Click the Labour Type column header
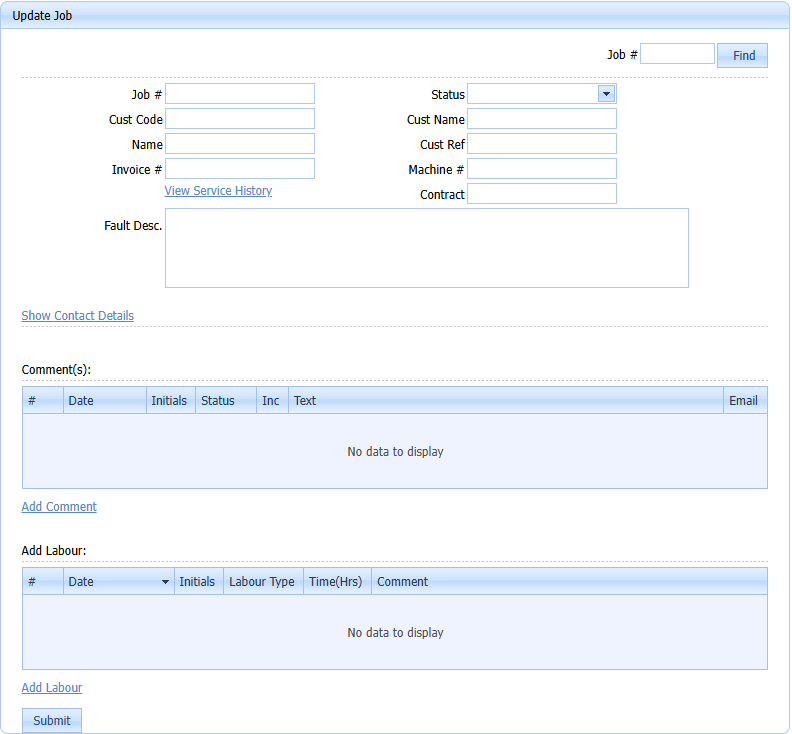 (262, 582)
